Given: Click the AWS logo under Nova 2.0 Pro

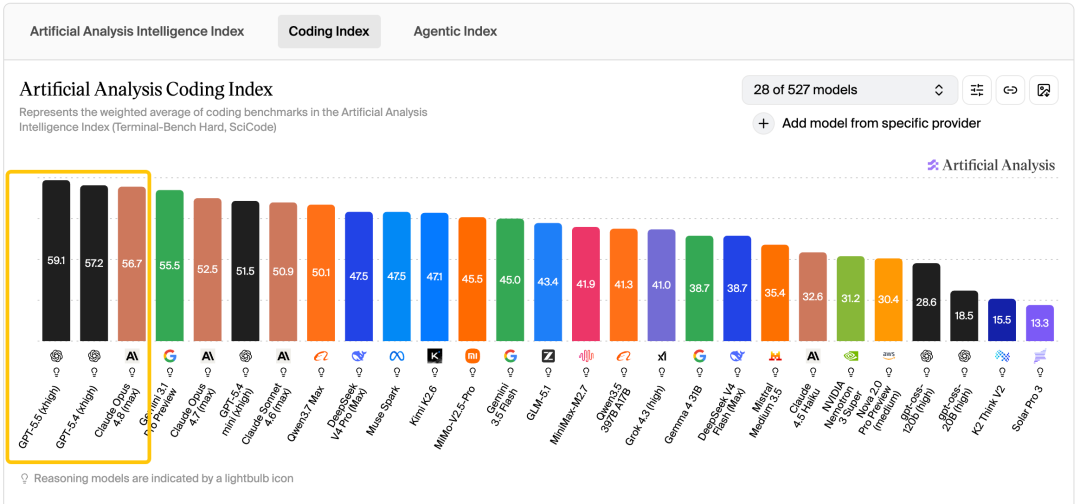Looking at the screenshot, I should [x=889, y=356].
